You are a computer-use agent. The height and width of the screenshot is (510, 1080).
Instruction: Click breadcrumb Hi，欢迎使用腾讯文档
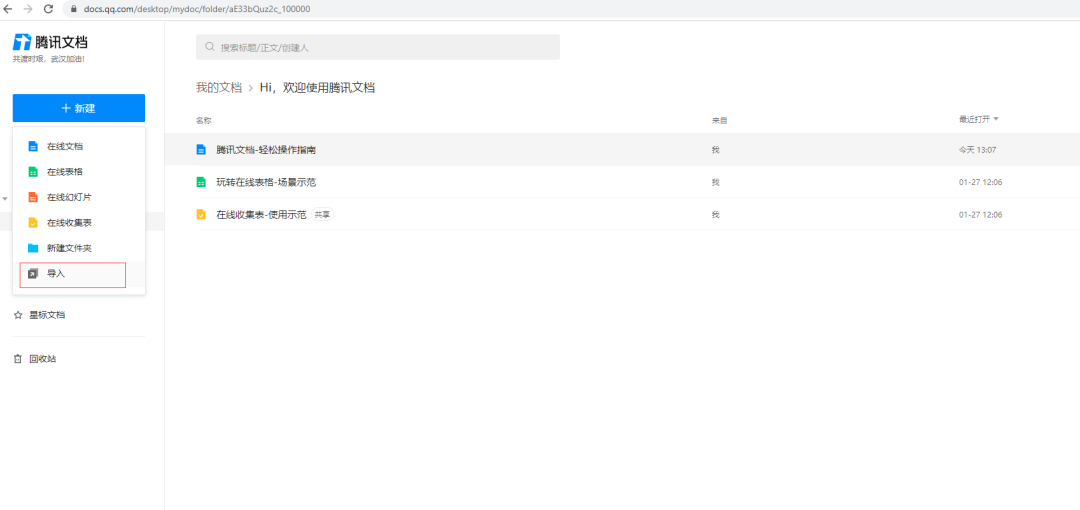pos(318,88)
